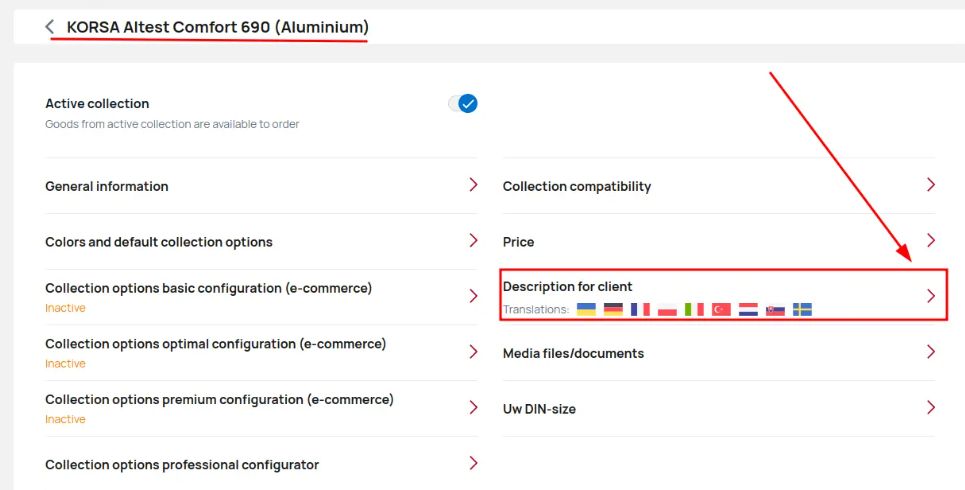Screen dimensions: 965x490
Task: Open Colors and default collection options
Action: pos(262,241)
